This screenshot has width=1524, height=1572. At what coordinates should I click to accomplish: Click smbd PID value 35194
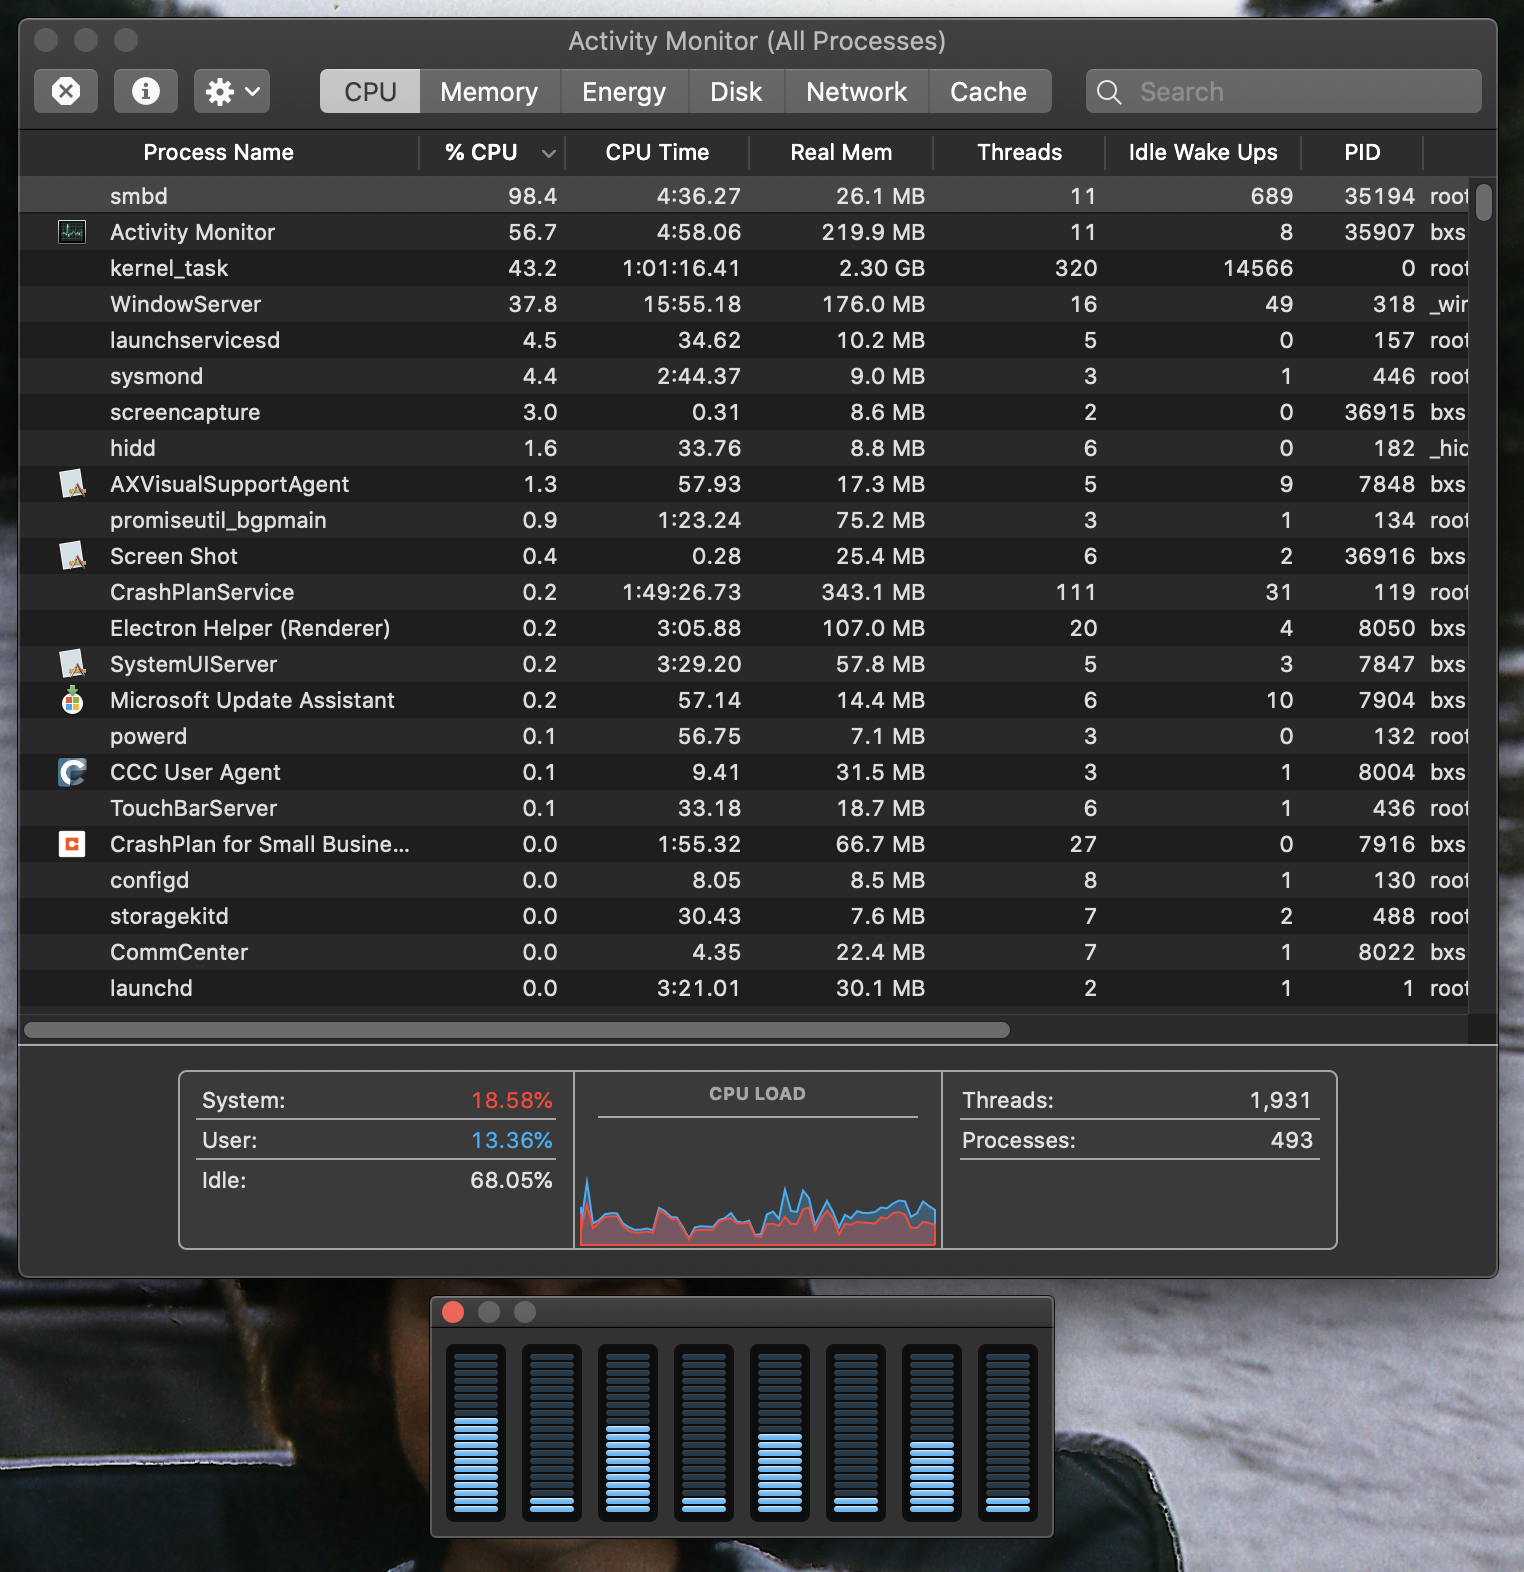[1379, 196]
